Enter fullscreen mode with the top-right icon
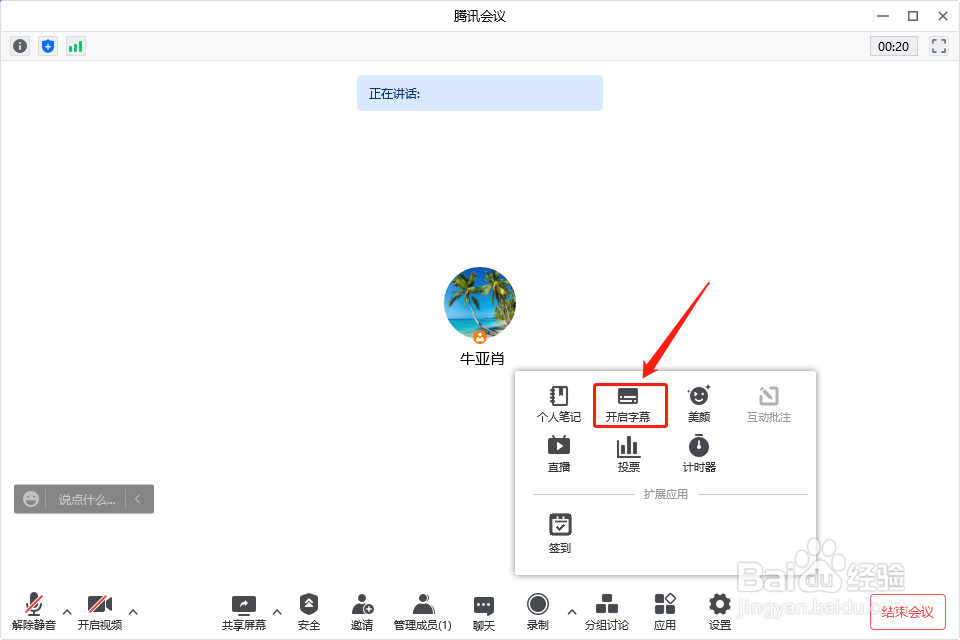Viewport: 960px width, 640px height. (x=939, y=46)
